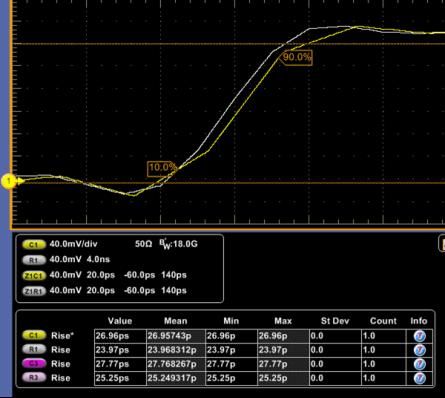Screen dimensions: 445x398
Task: Open info for C1 Rise measurement
Action: click(419, 336)
